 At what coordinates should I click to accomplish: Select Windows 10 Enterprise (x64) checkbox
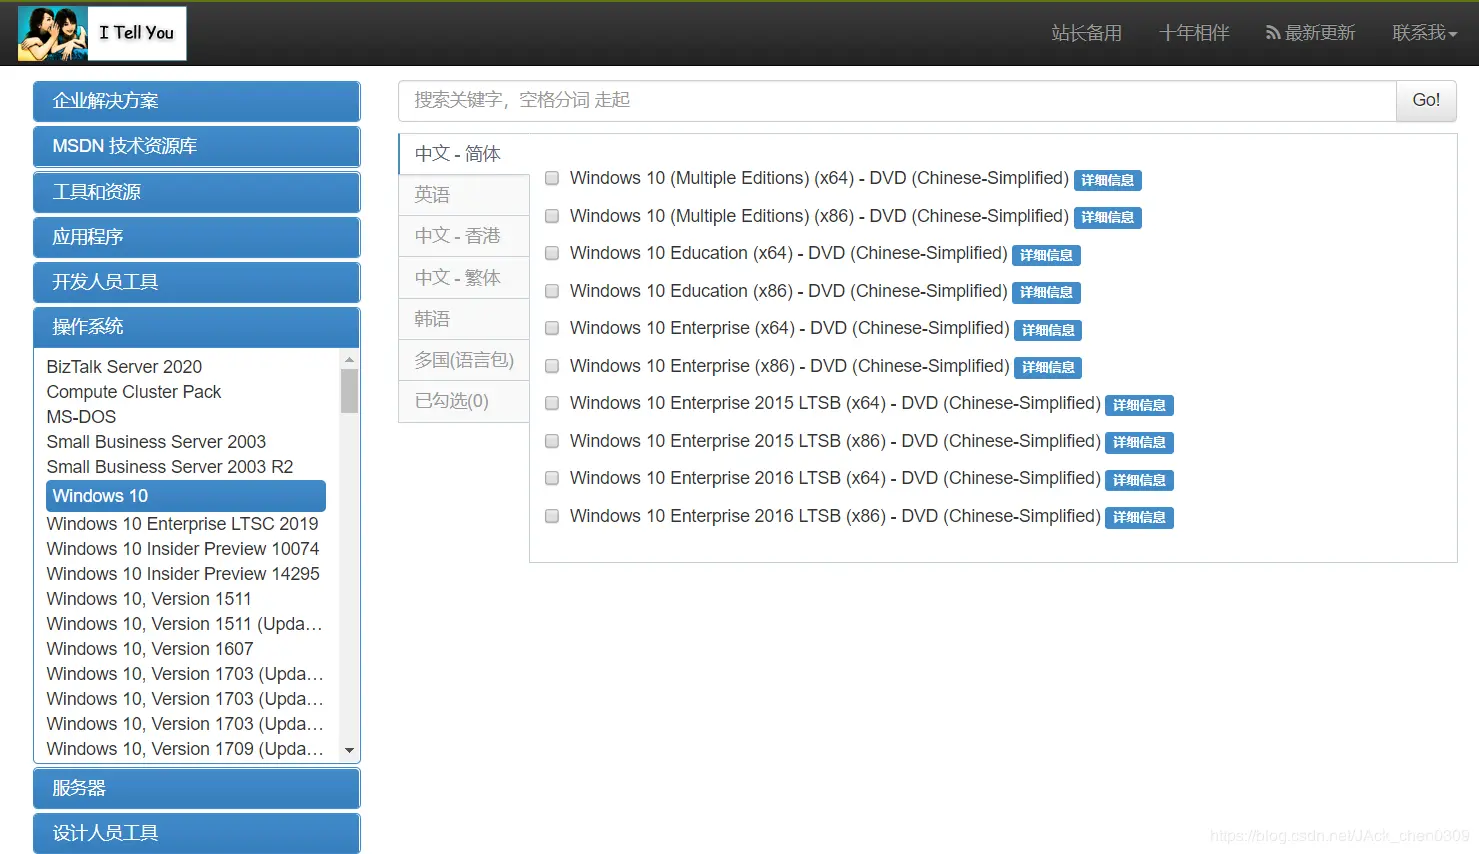pyautogui.click(x=552, y=329)
